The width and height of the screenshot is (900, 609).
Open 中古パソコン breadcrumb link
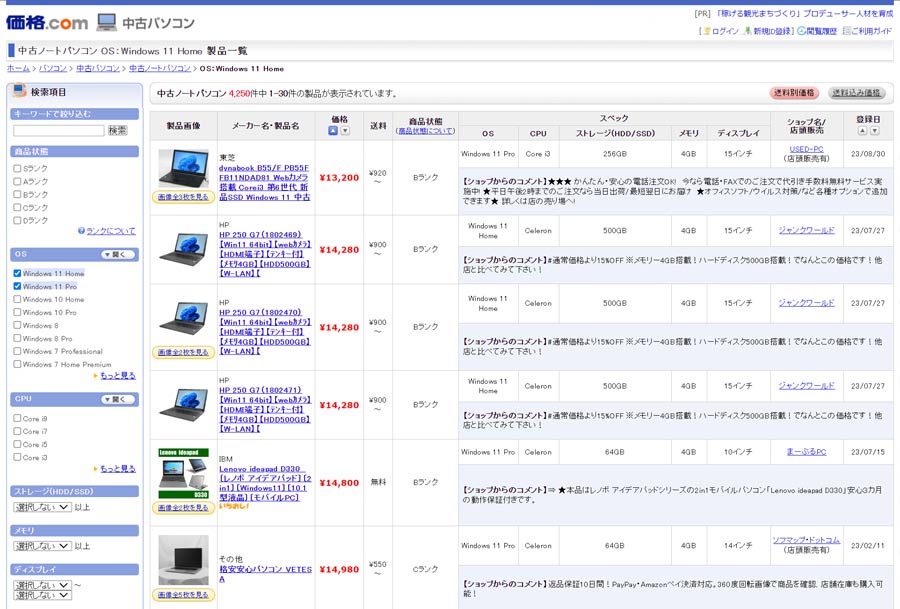98,68
